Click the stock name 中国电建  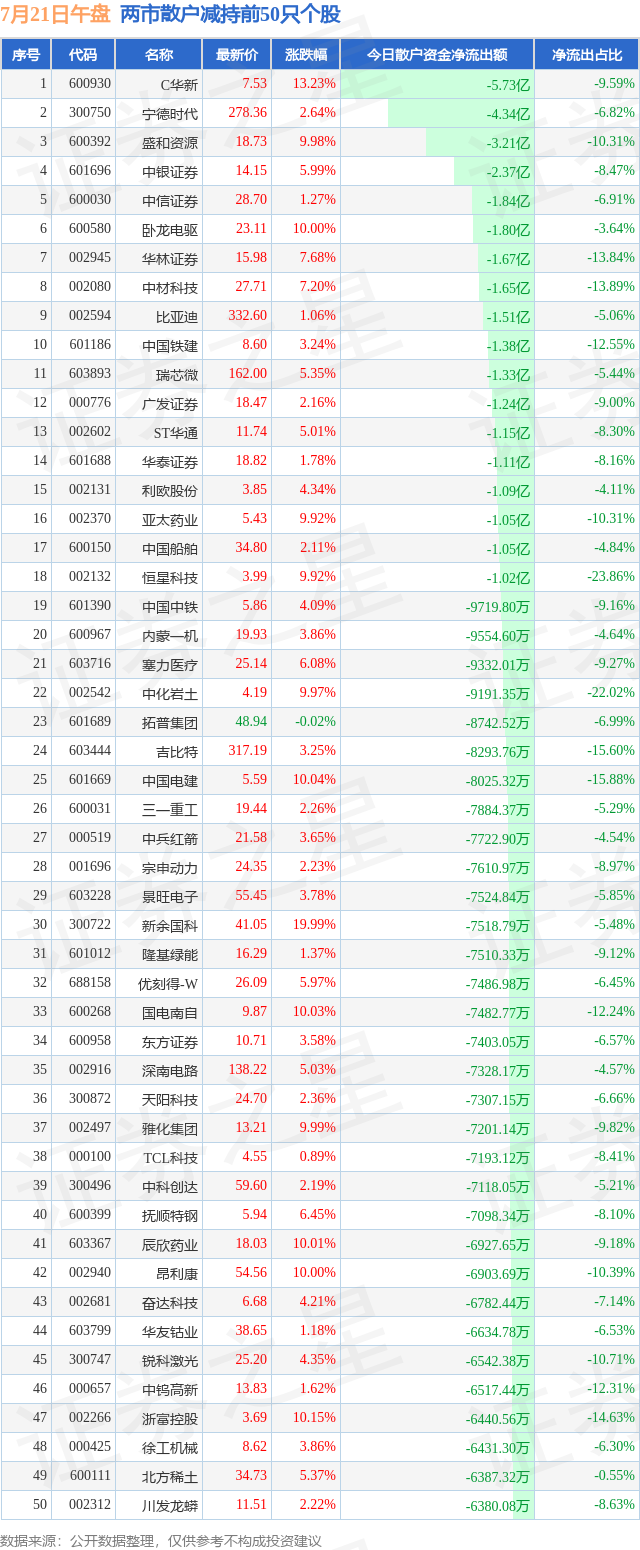click(170, 780)
